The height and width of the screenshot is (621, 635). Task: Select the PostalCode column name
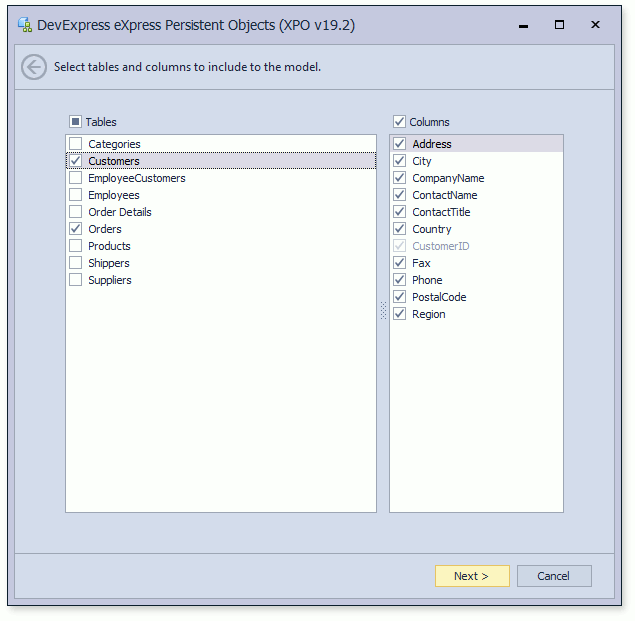(x=439, y=297)
